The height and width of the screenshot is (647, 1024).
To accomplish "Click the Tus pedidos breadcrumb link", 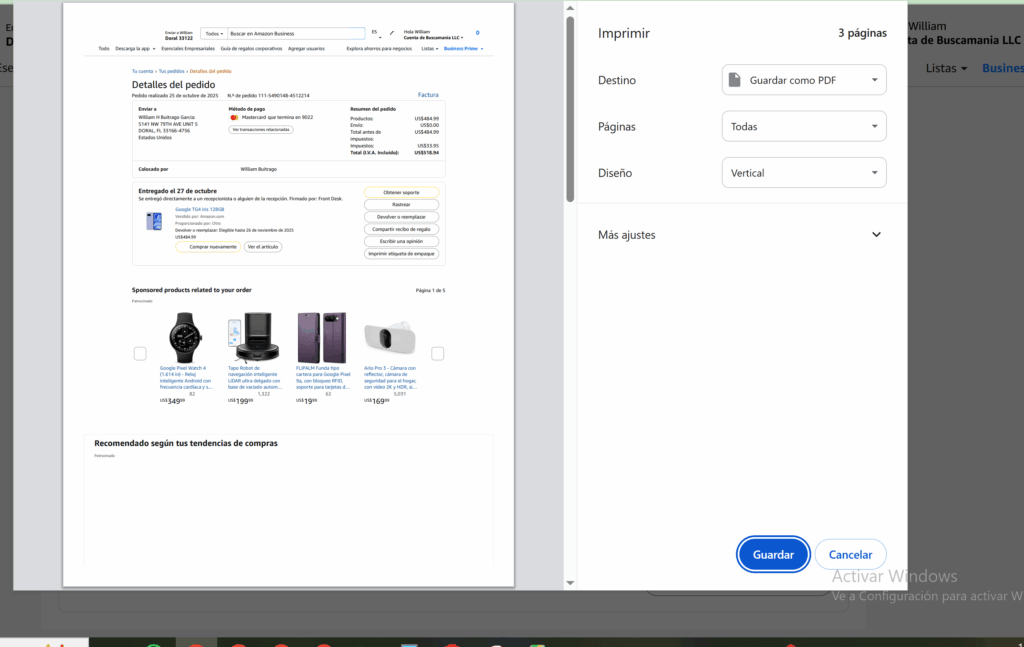I will point(171,71).
